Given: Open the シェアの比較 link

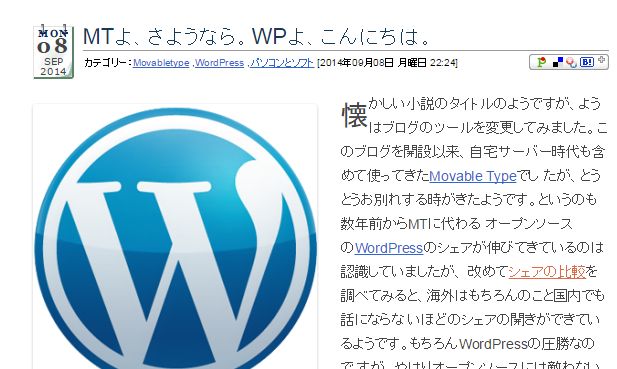Looking at the screenshot, I should point(547,271).
